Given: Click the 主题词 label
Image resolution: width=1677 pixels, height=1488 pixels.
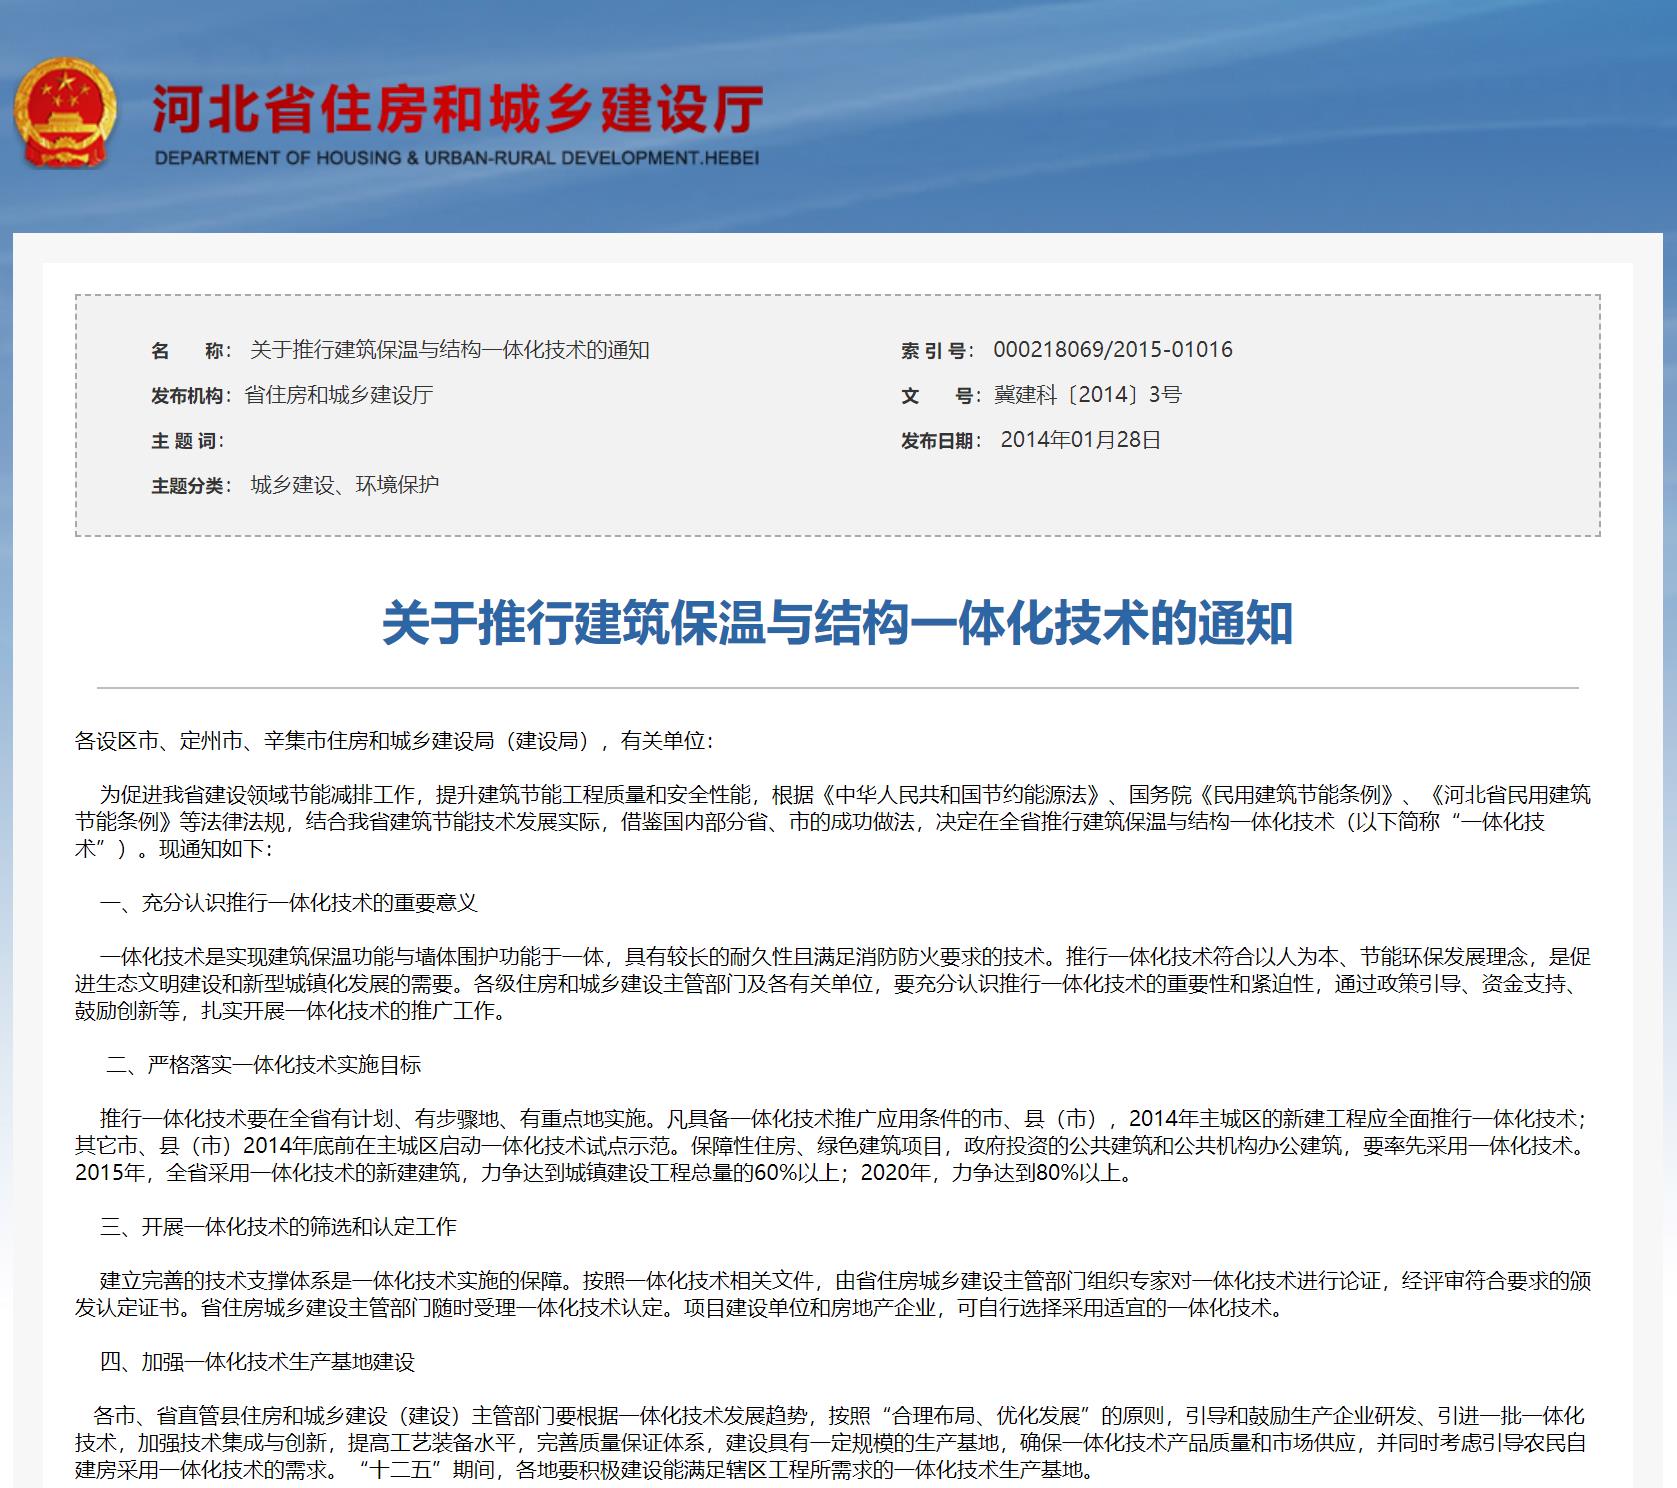Looking at the screenshot, I should click(x=187, y=441).
